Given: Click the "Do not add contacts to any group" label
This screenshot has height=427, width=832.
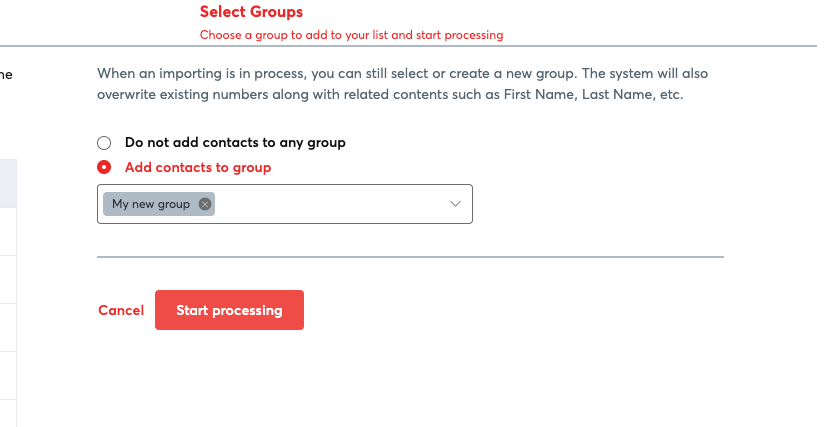Looking at the screenshot, I should point(235,143).
